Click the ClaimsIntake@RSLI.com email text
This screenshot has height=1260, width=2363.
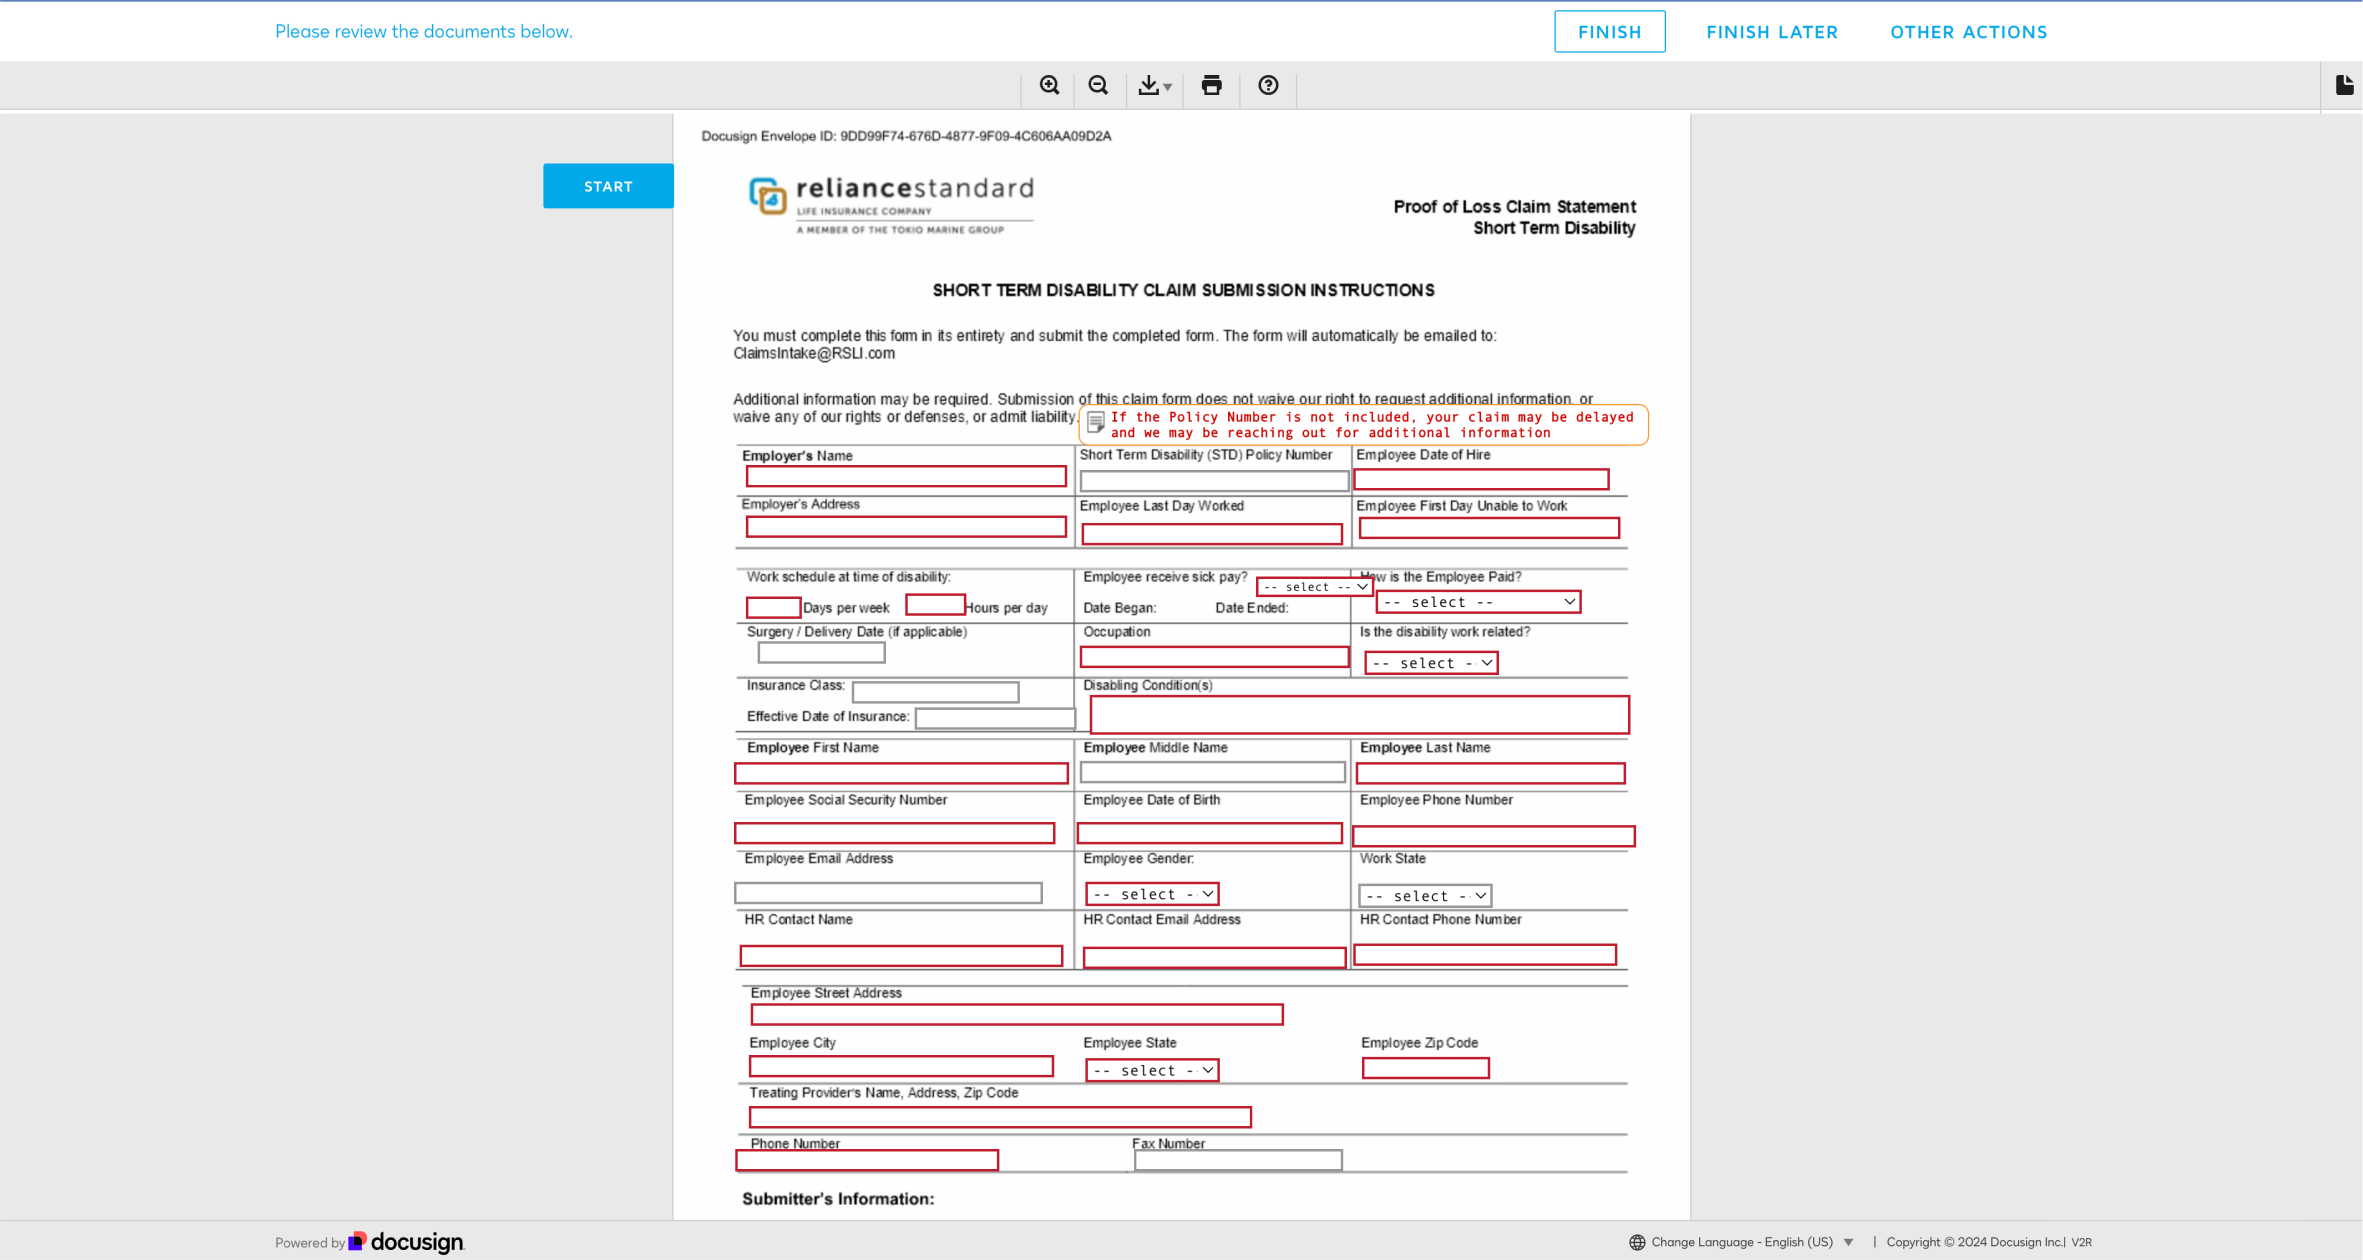pyautogui.click(x=814, y=353)
